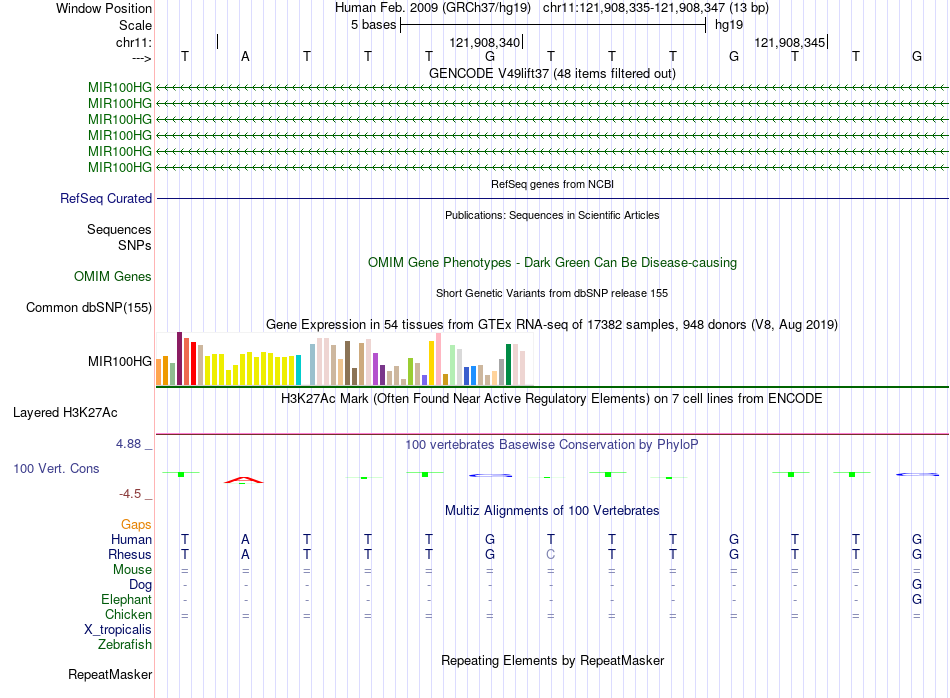This screenshot has width=950, height=698.
Task: Click the 'Chicken' species row label
Action: (128, 614)
